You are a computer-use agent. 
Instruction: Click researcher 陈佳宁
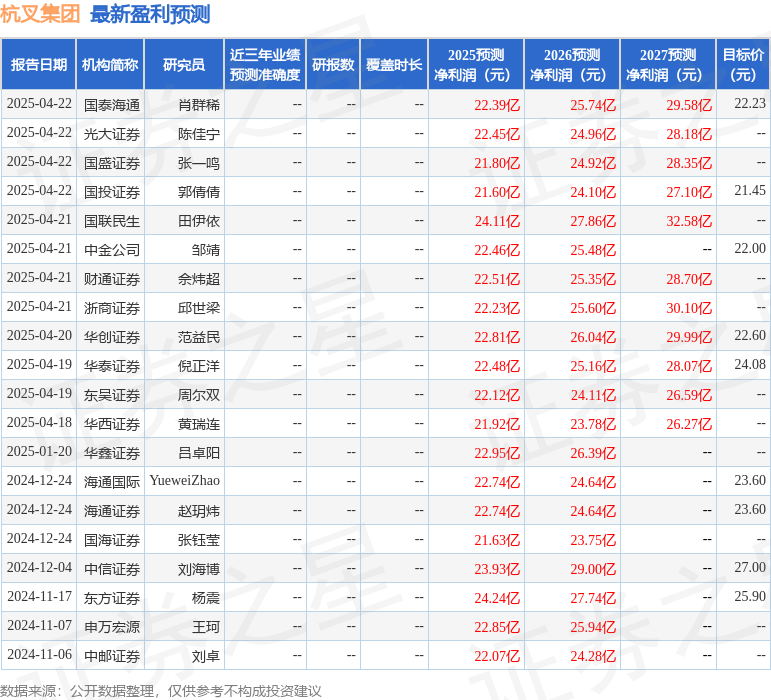(x=199, y=134)
